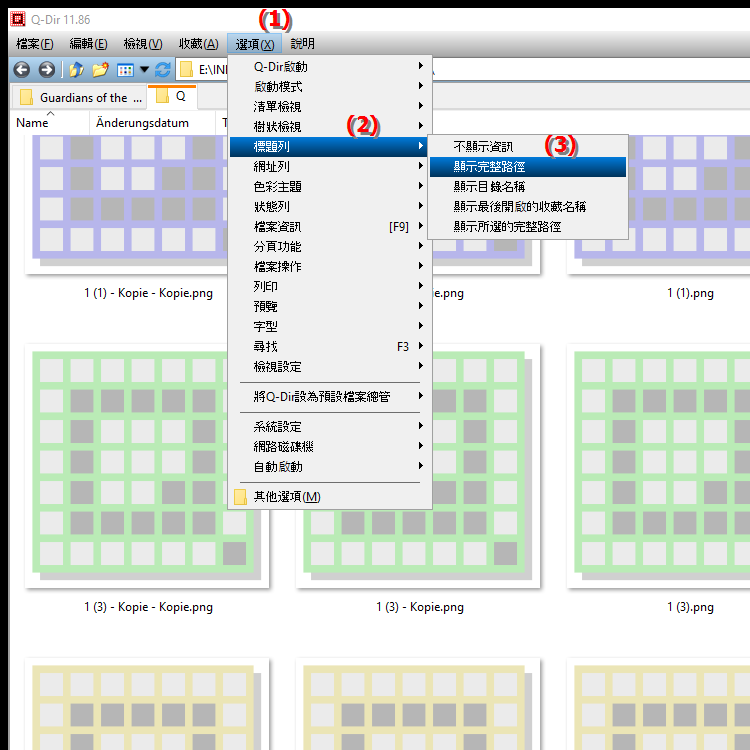
Task: Refresh the folder with the blue arrows icon
Action: [x=163, y=70]
